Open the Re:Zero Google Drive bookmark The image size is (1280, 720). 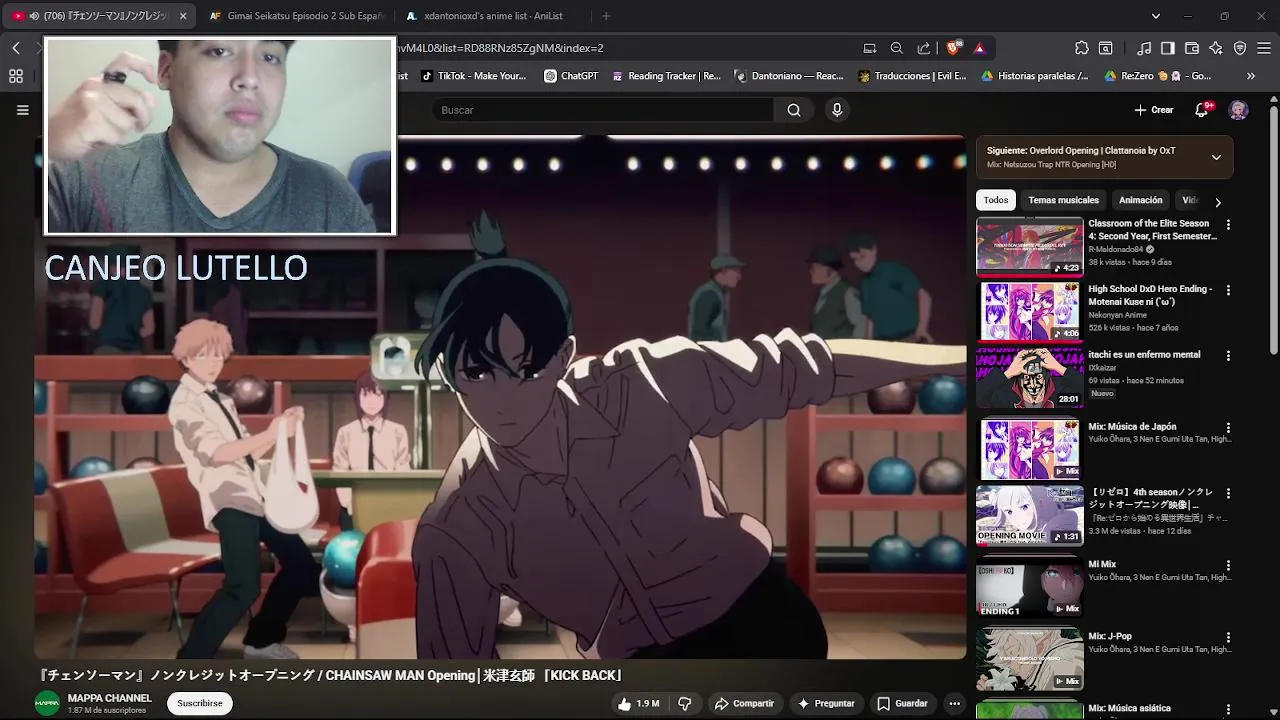click(1158, 76)
